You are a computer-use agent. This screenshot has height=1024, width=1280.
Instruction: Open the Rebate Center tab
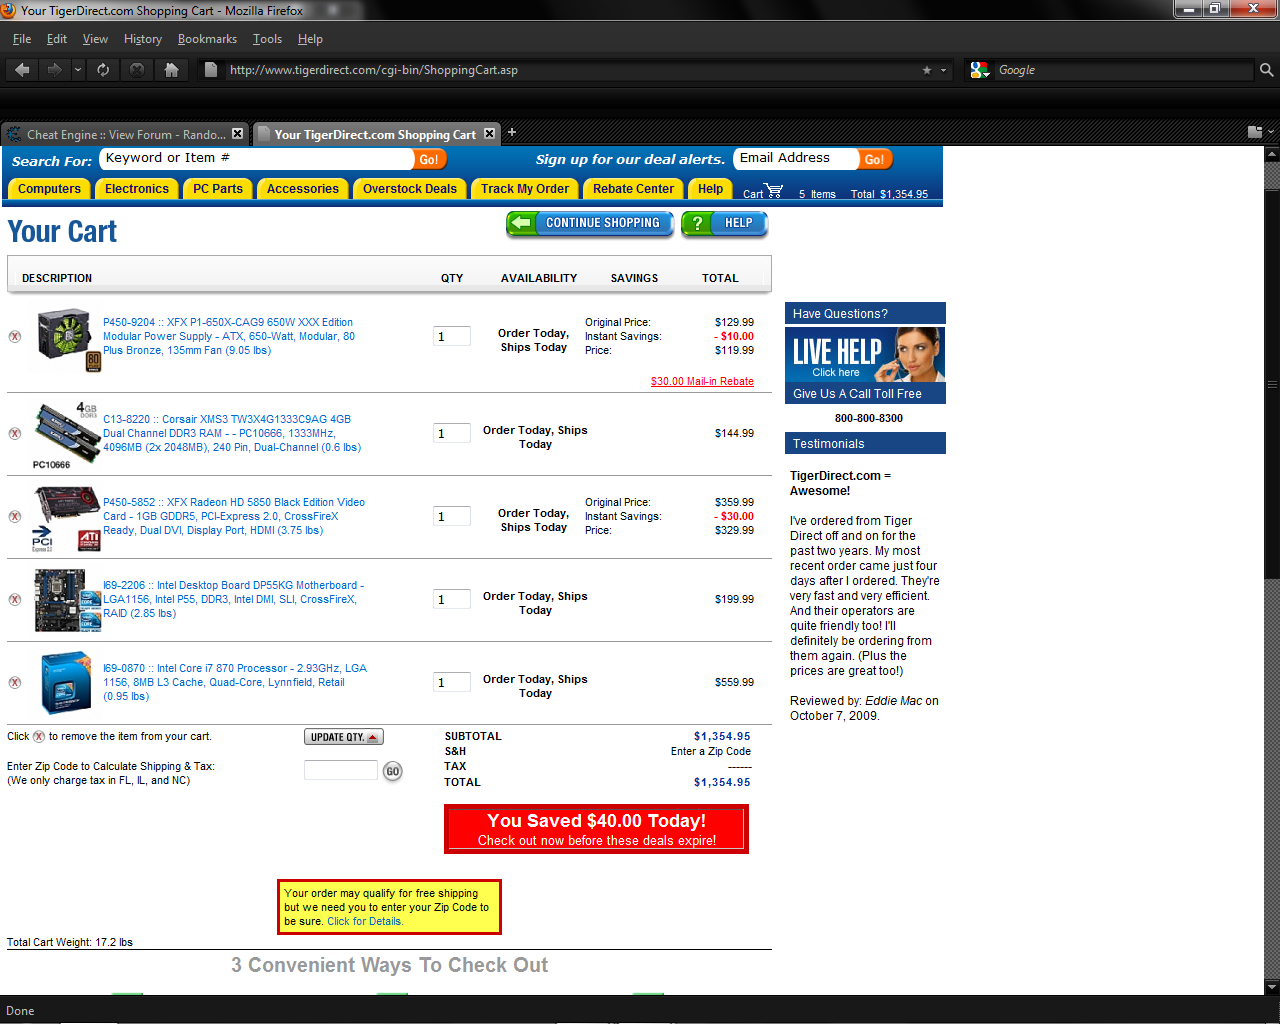pyautogui.click(x=634, y=189)
